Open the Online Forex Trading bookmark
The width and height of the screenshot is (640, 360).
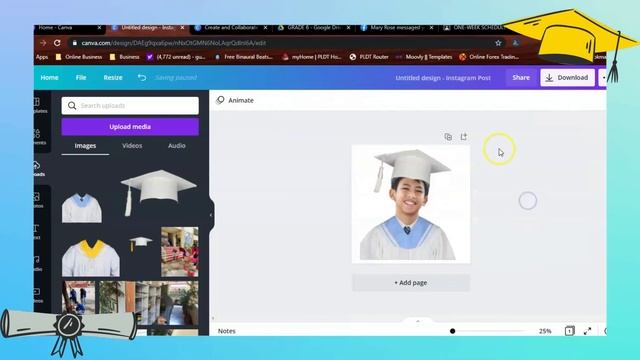click(489, 57)
